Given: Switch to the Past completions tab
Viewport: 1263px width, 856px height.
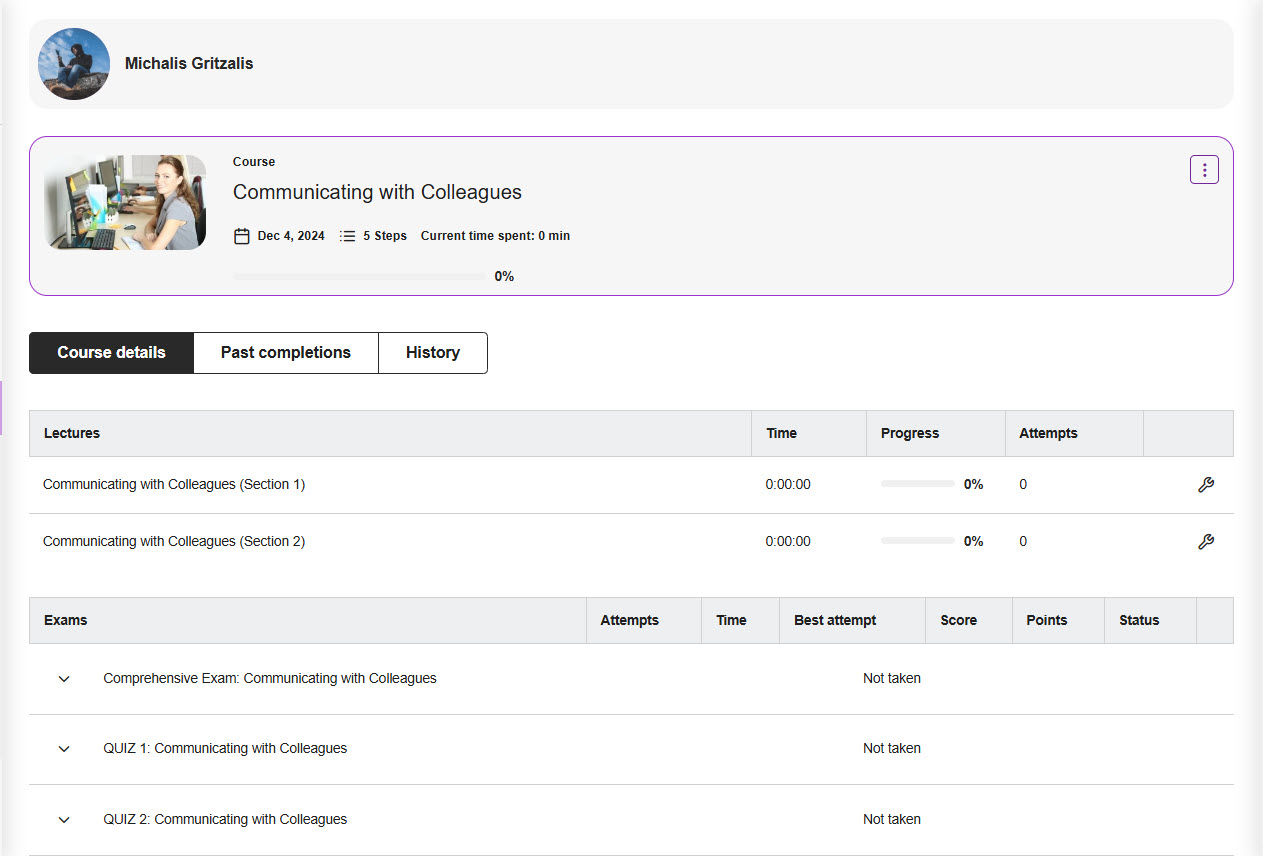Looking at the screenshot, I should click(x=285, y=353).
